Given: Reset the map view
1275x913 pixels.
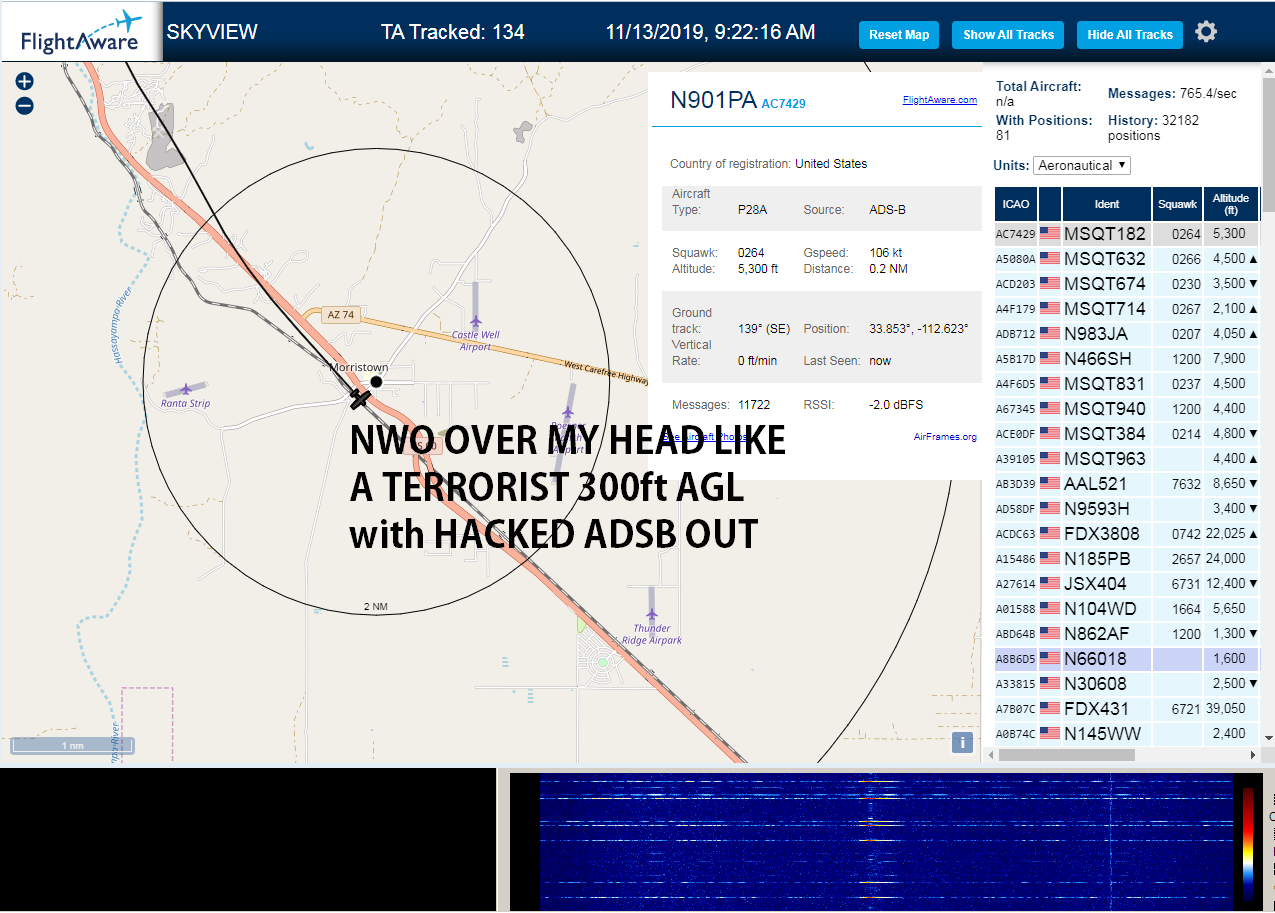Looking at the screenshot, I should 899,35.
